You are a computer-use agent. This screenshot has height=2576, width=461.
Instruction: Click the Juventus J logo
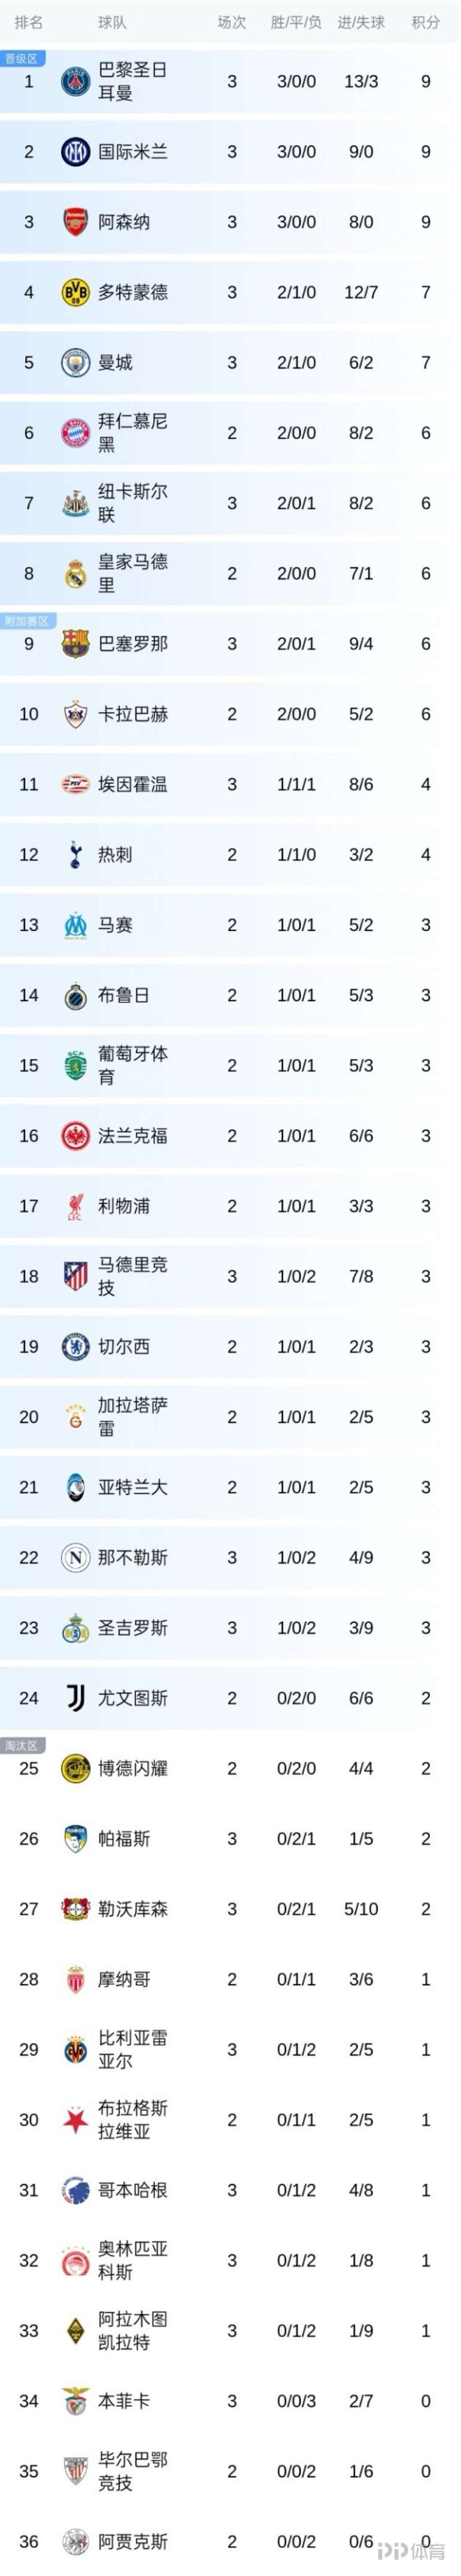coord(75,1698)
